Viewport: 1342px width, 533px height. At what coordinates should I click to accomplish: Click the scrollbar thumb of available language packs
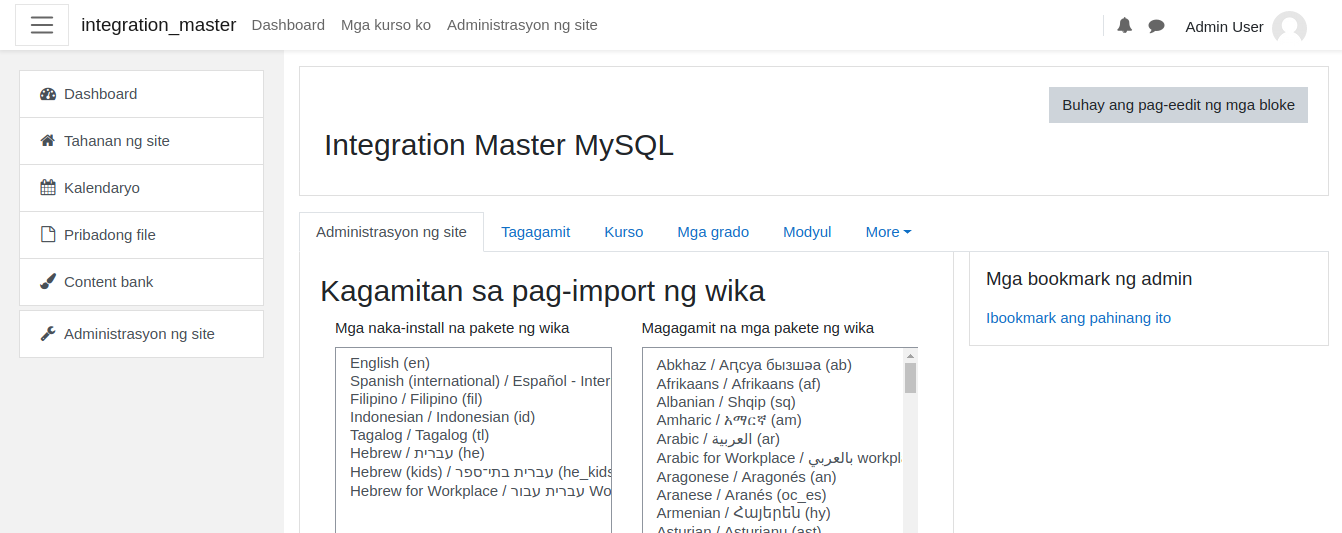pyautogui.click(x=910, y=378)
